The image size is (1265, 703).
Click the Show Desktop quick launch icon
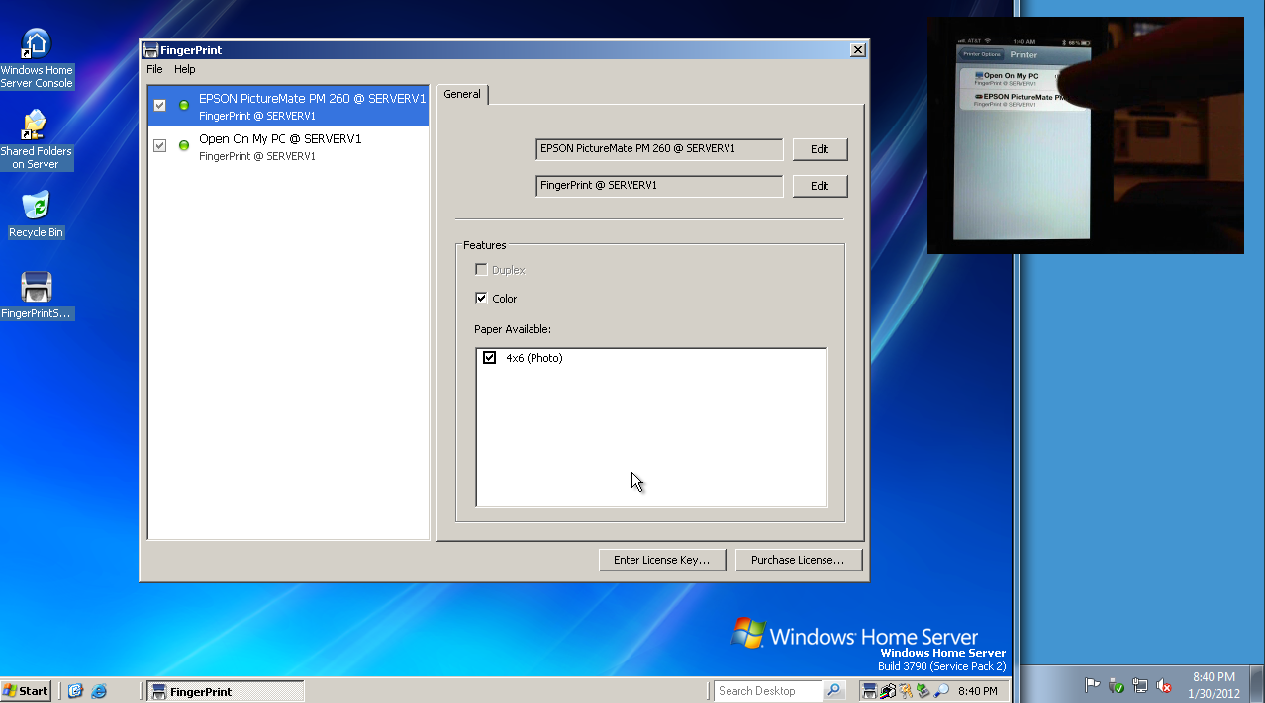pyautogui.click(x=75, y=691)
